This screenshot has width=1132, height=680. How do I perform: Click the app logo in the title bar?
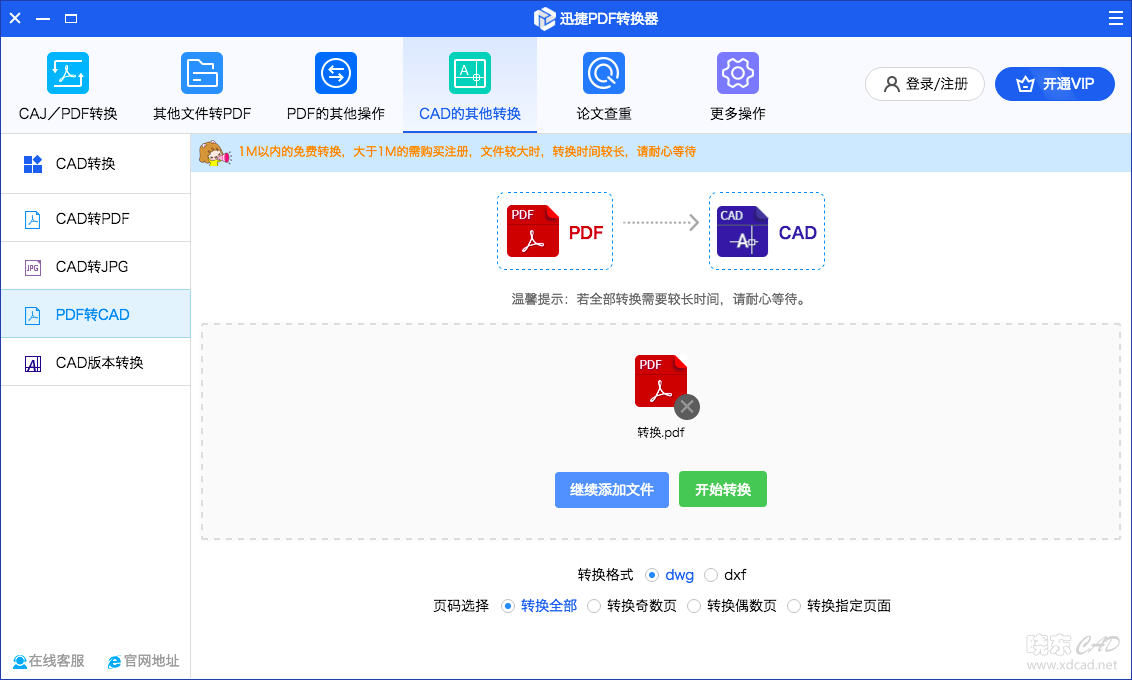[x=544, y=19]
